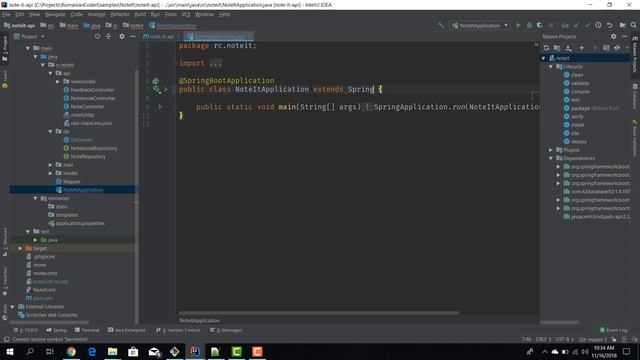This screenshot has height=360, width=640.
Task: Click the Windows Start button
Action: tap(9, 351)
